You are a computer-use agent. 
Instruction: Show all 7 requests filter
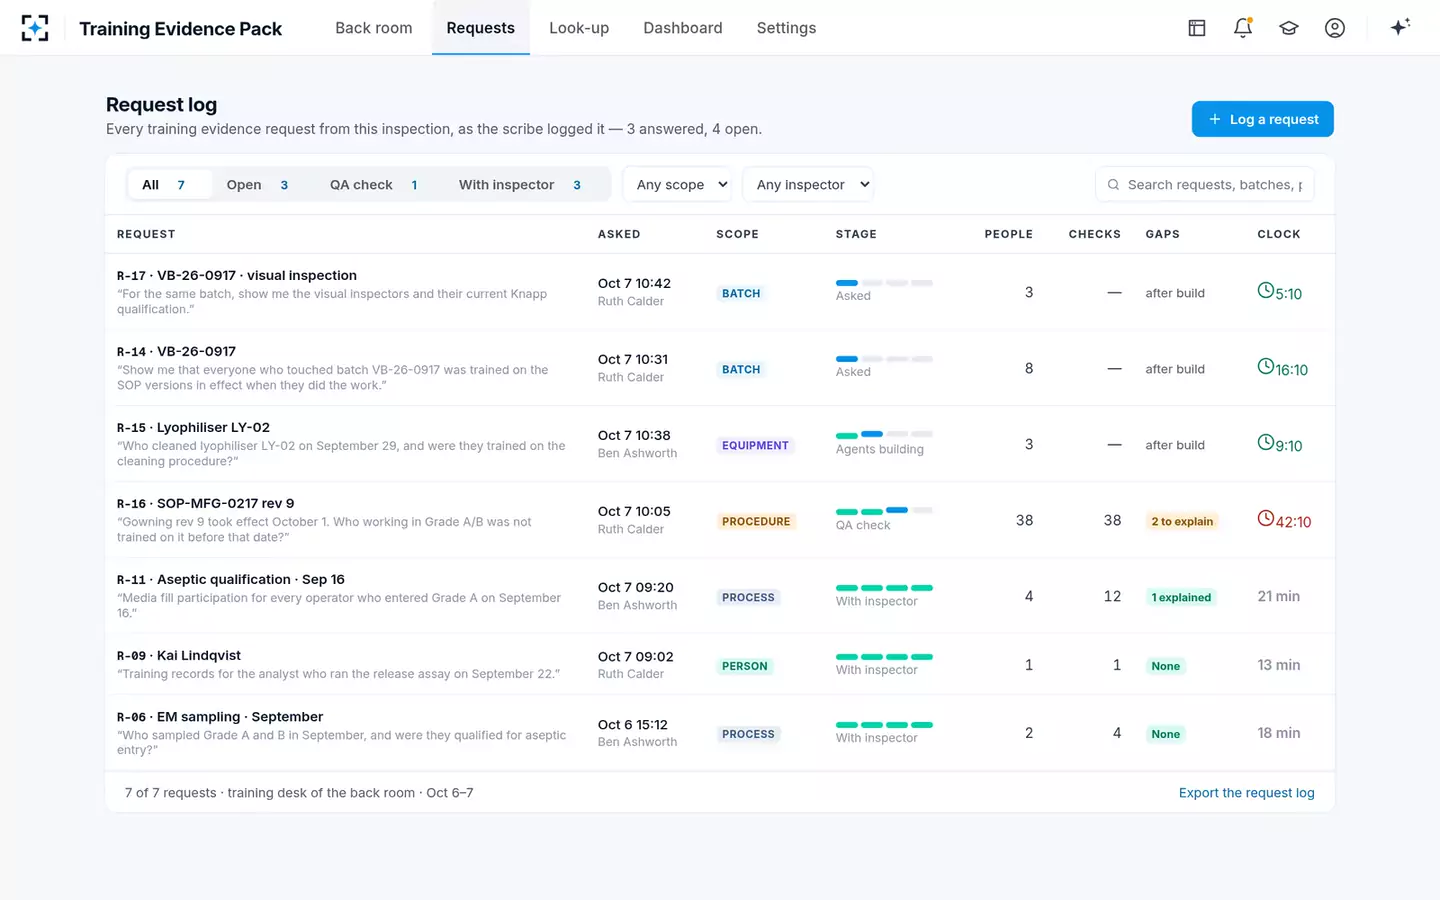[x=169, y=185]
